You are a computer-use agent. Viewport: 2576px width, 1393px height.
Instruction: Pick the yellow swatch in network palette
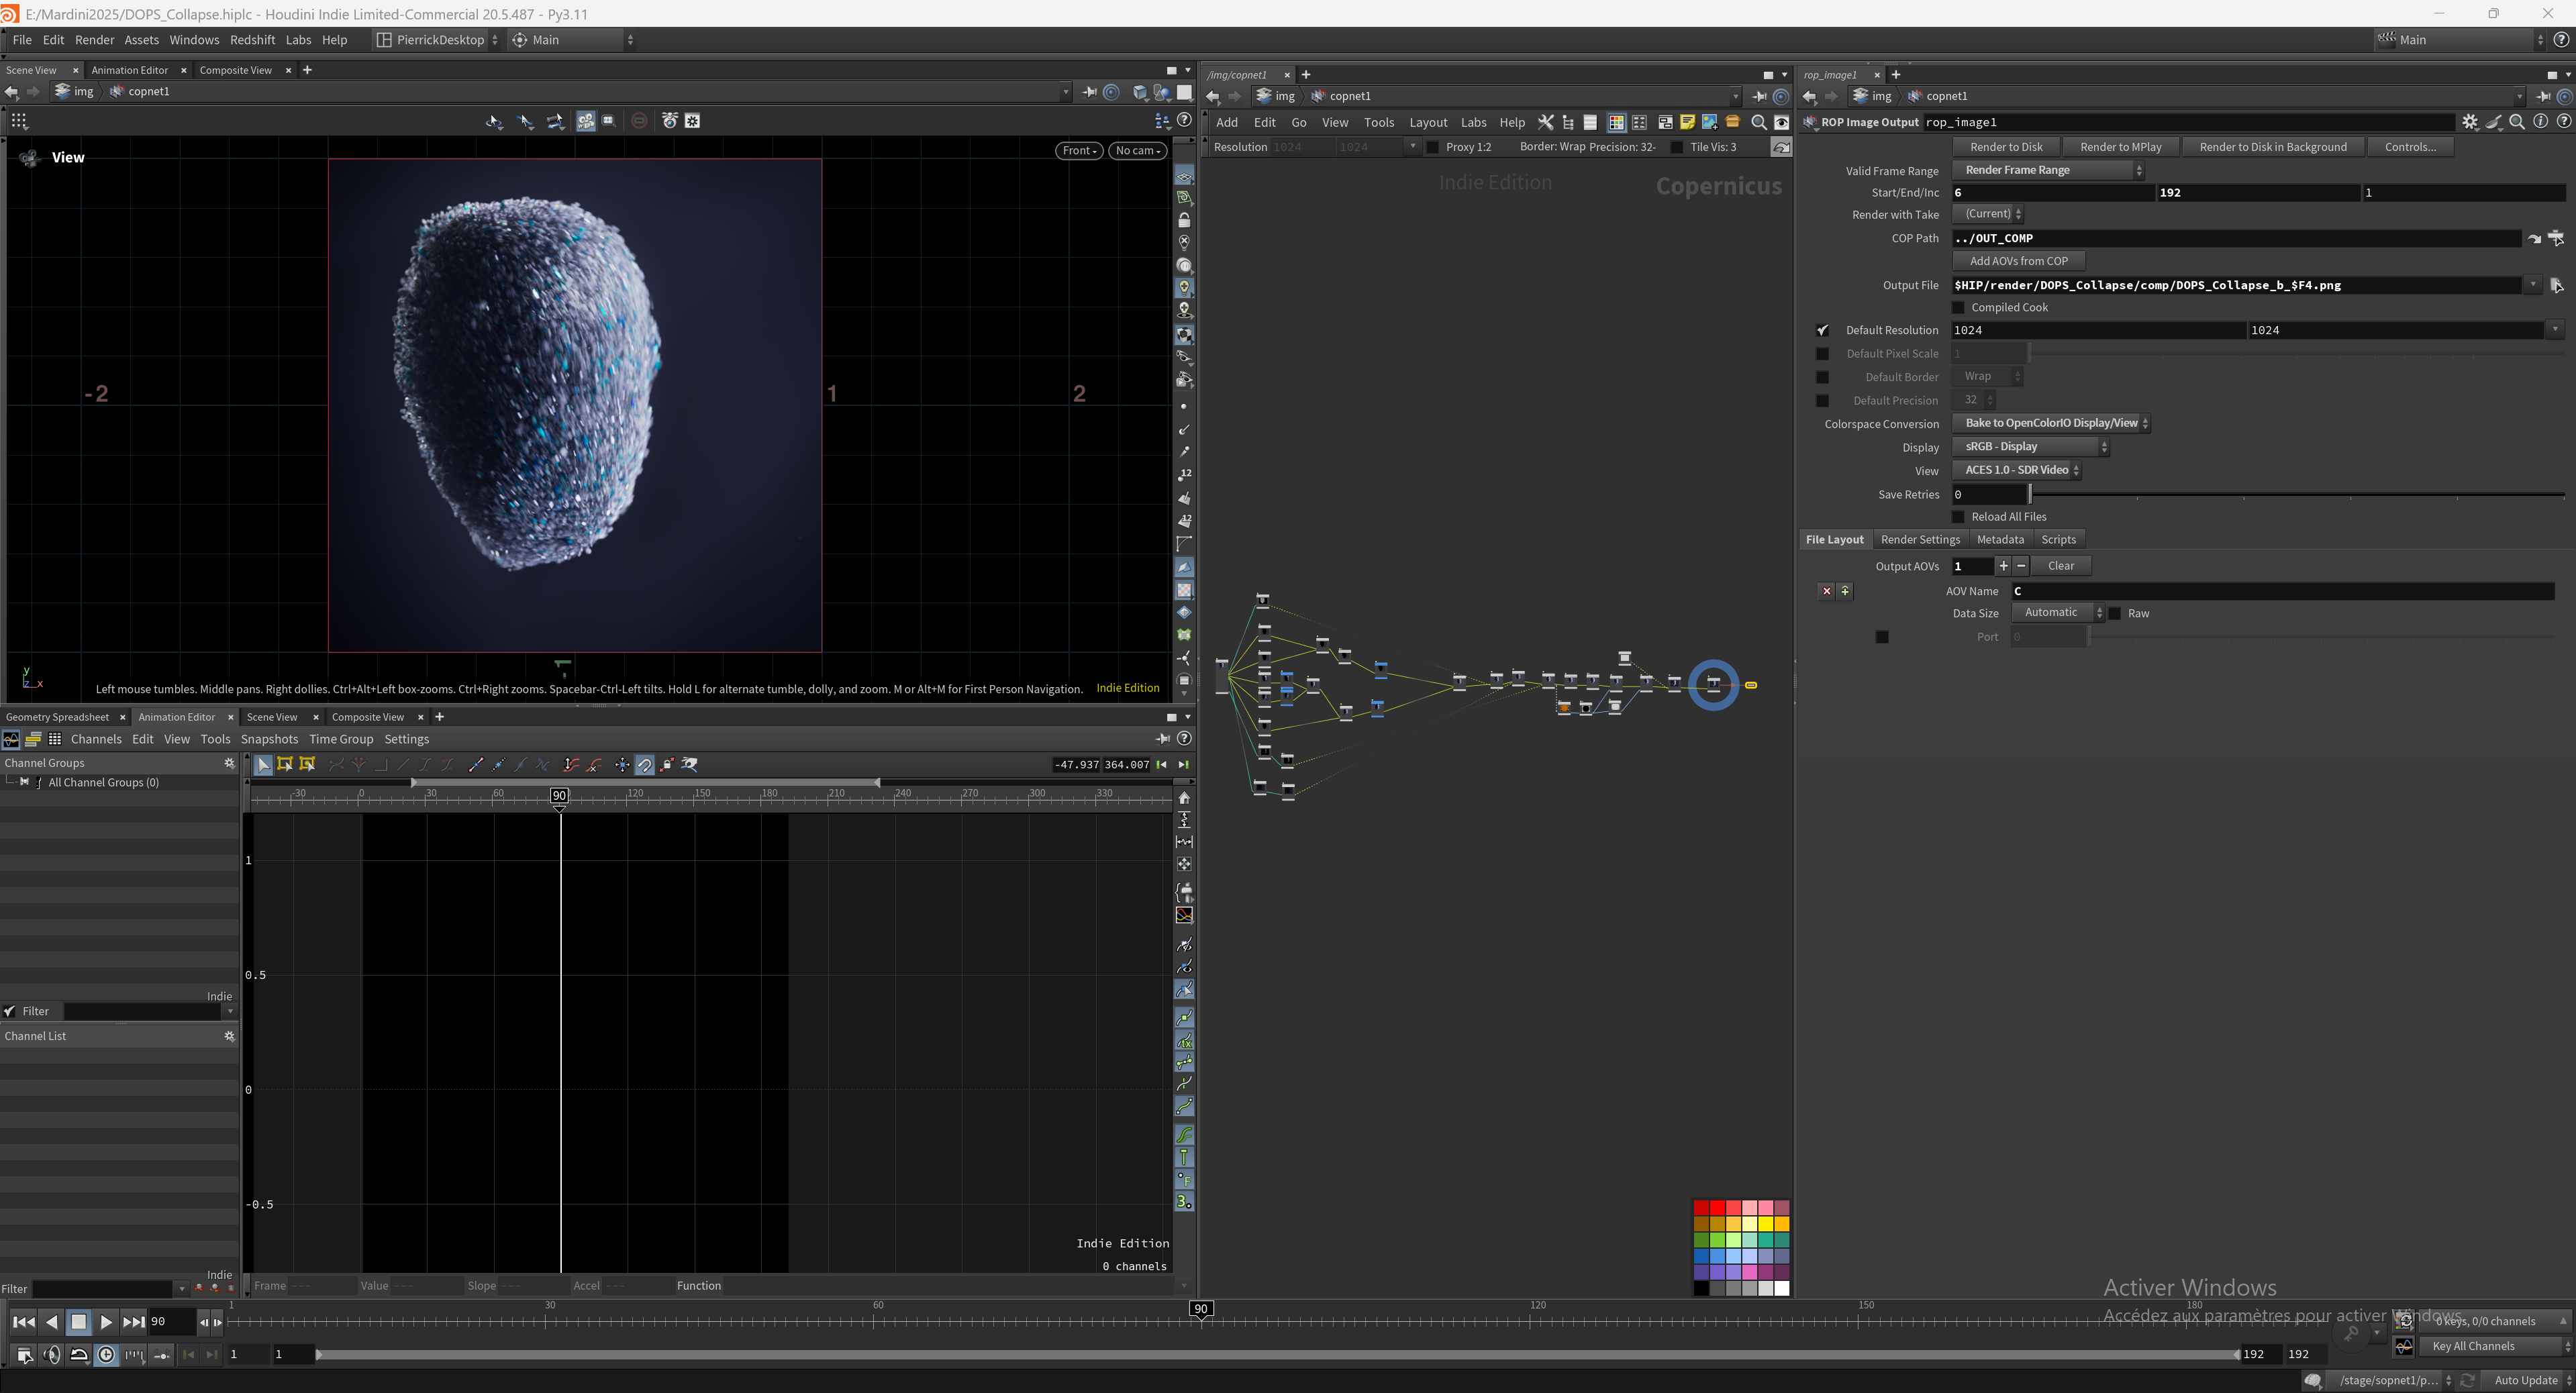pyautogui.click(x=1766, y=1224)
